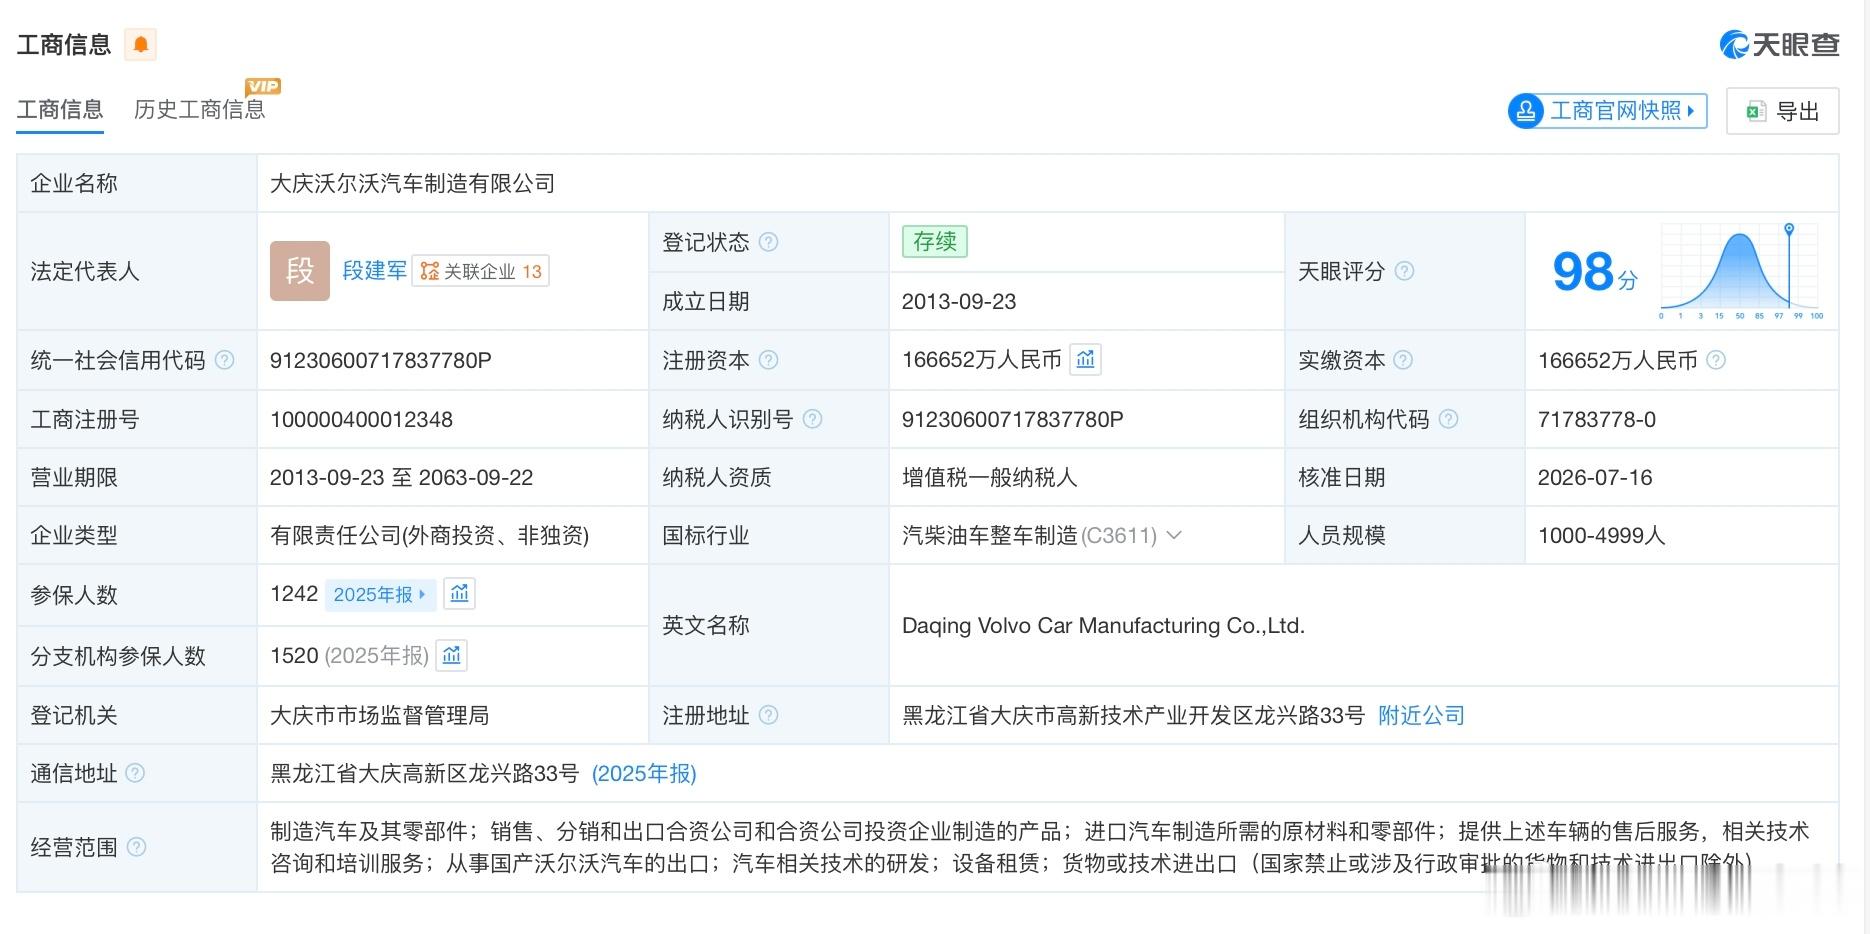
Task: Select the credit code value under 统一社会信用代码
Action: point(381,360)
